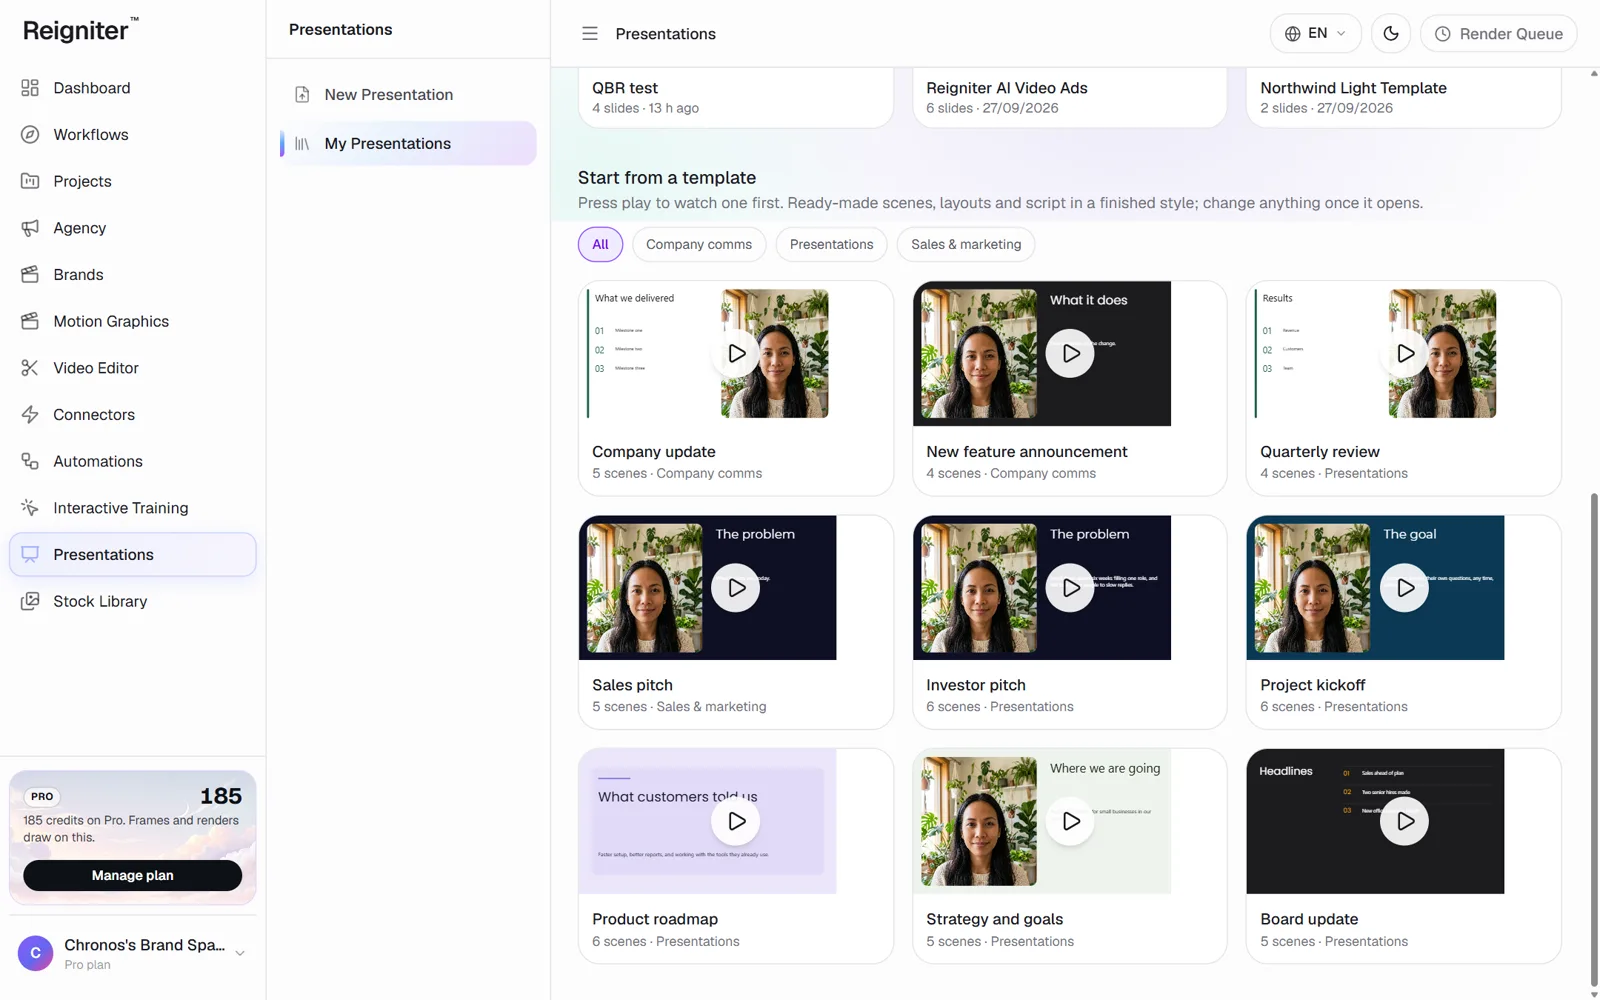Viewport: 1600px width, 1000px height.
Task: Click the Brands icon in sidebar
Action: coord(30,275)
